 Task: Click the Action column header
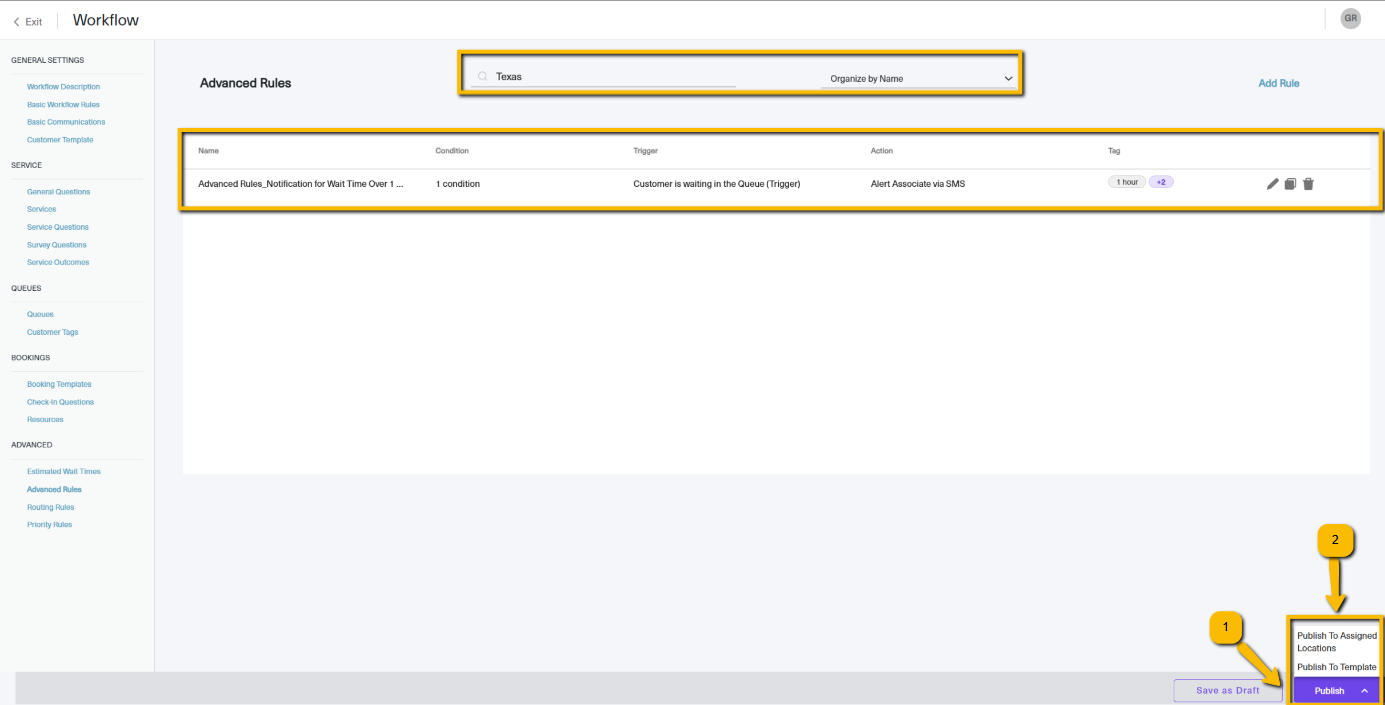[x=882, y=151]
